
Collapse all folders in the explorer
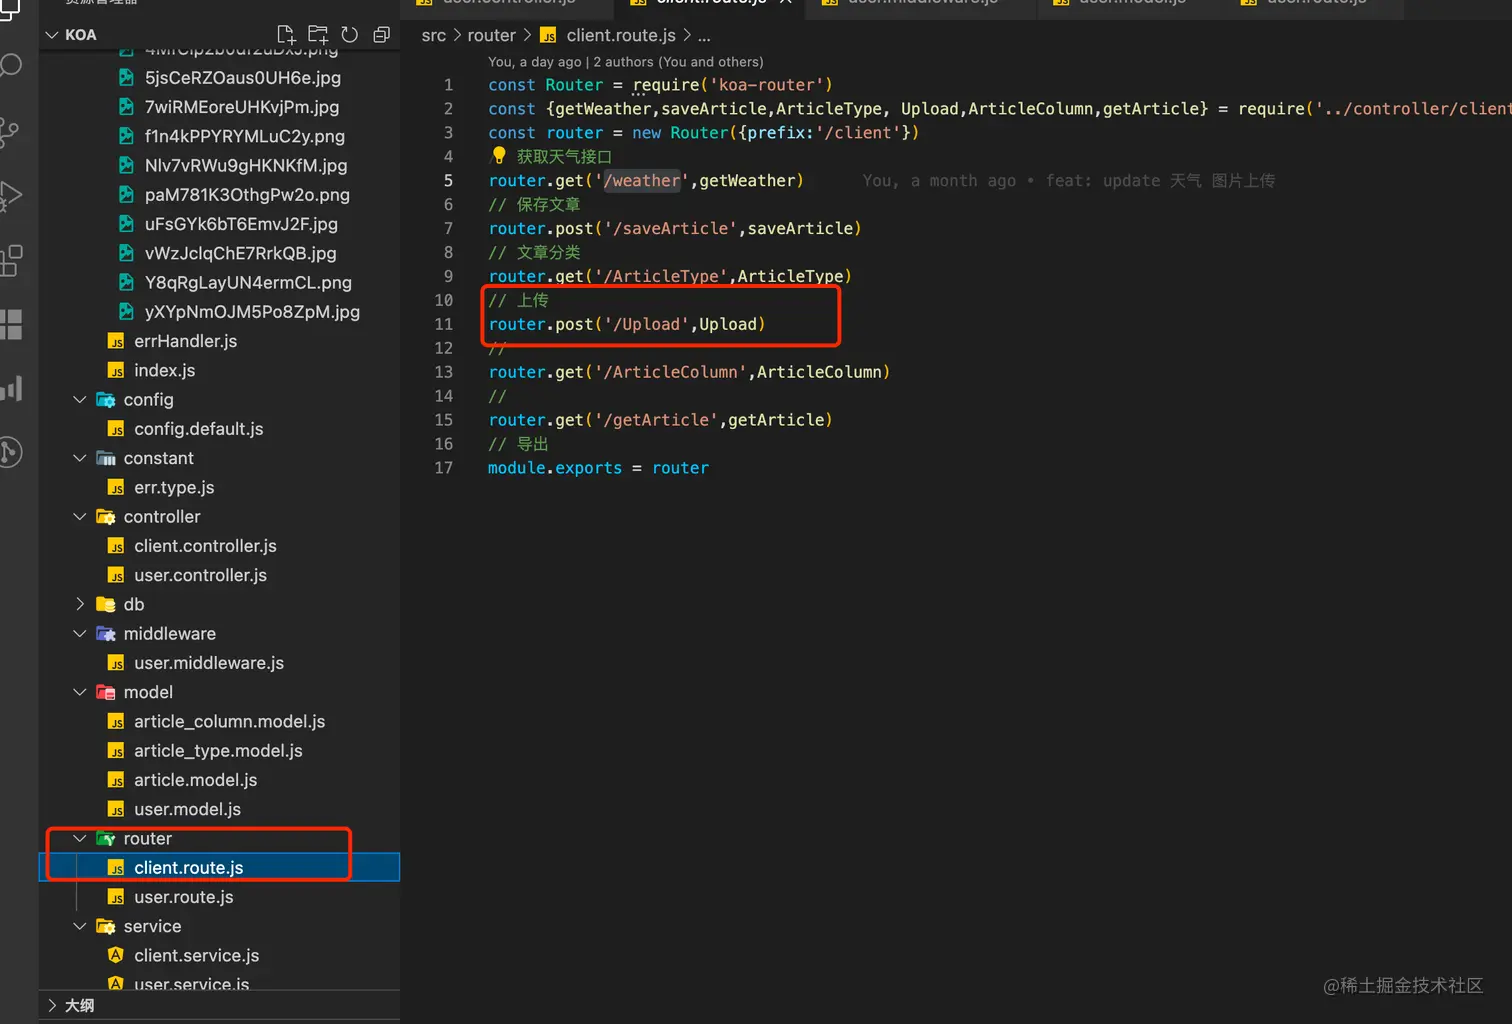click(x=381, y=35)
